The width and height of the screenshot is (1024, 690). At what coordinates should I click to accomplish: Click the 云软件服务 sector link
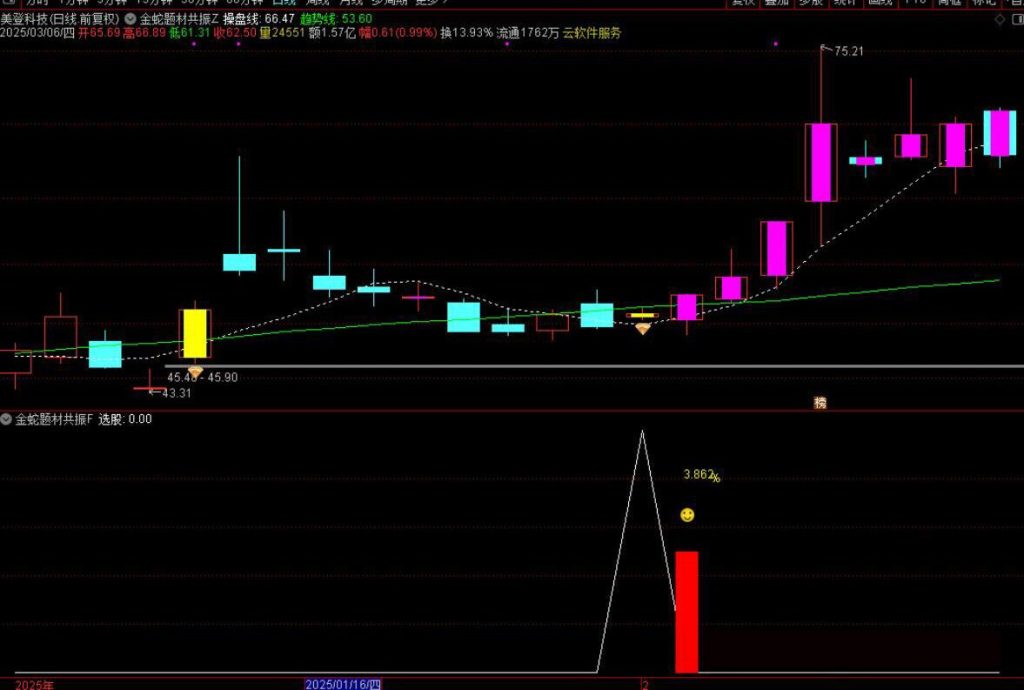[x=591, y=33]
